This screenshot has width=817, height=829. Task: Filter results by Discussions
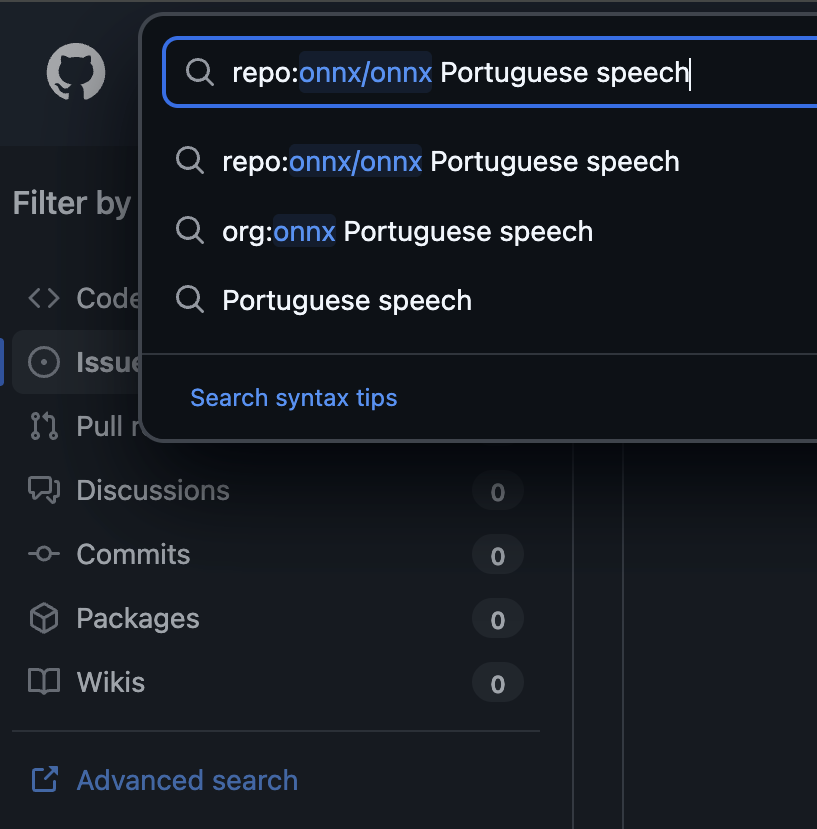click(153, 491)
